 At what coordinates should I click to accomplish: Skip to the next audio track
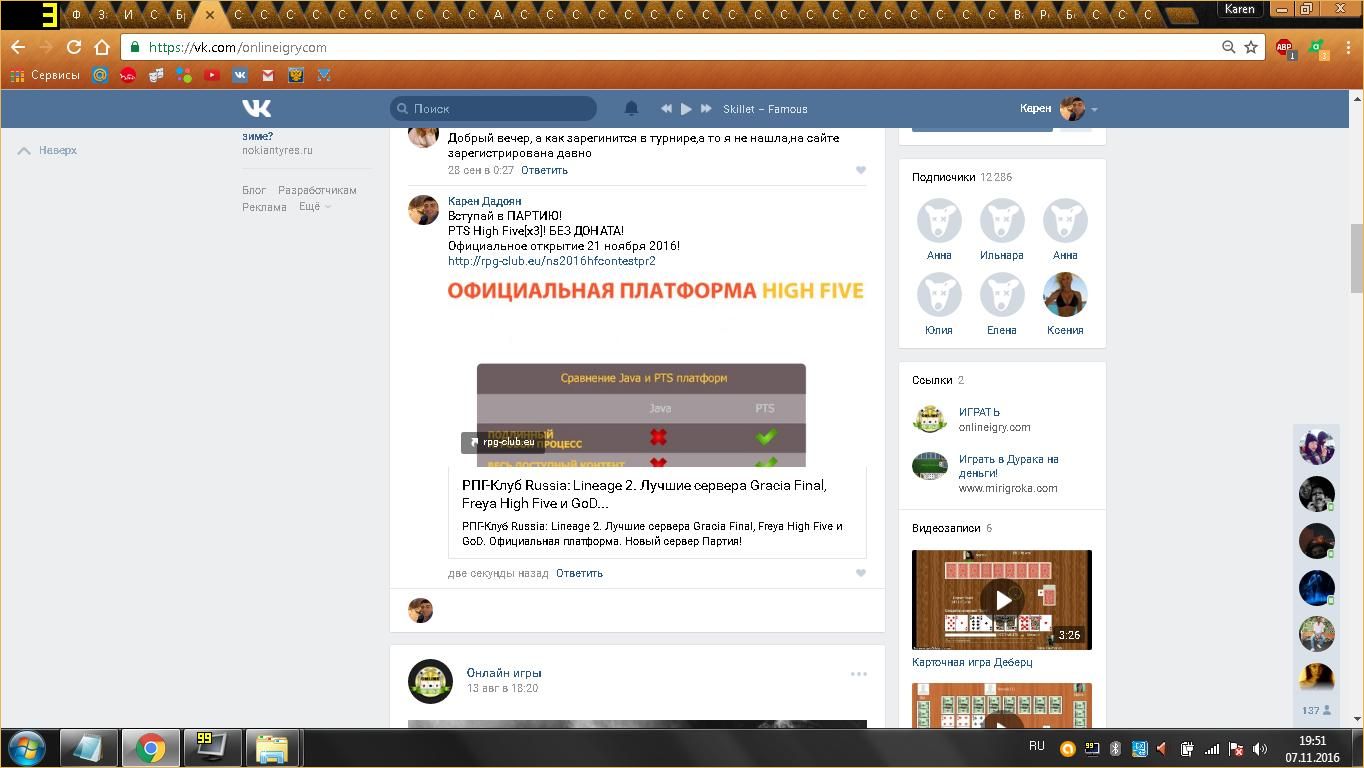click(706, 108)
